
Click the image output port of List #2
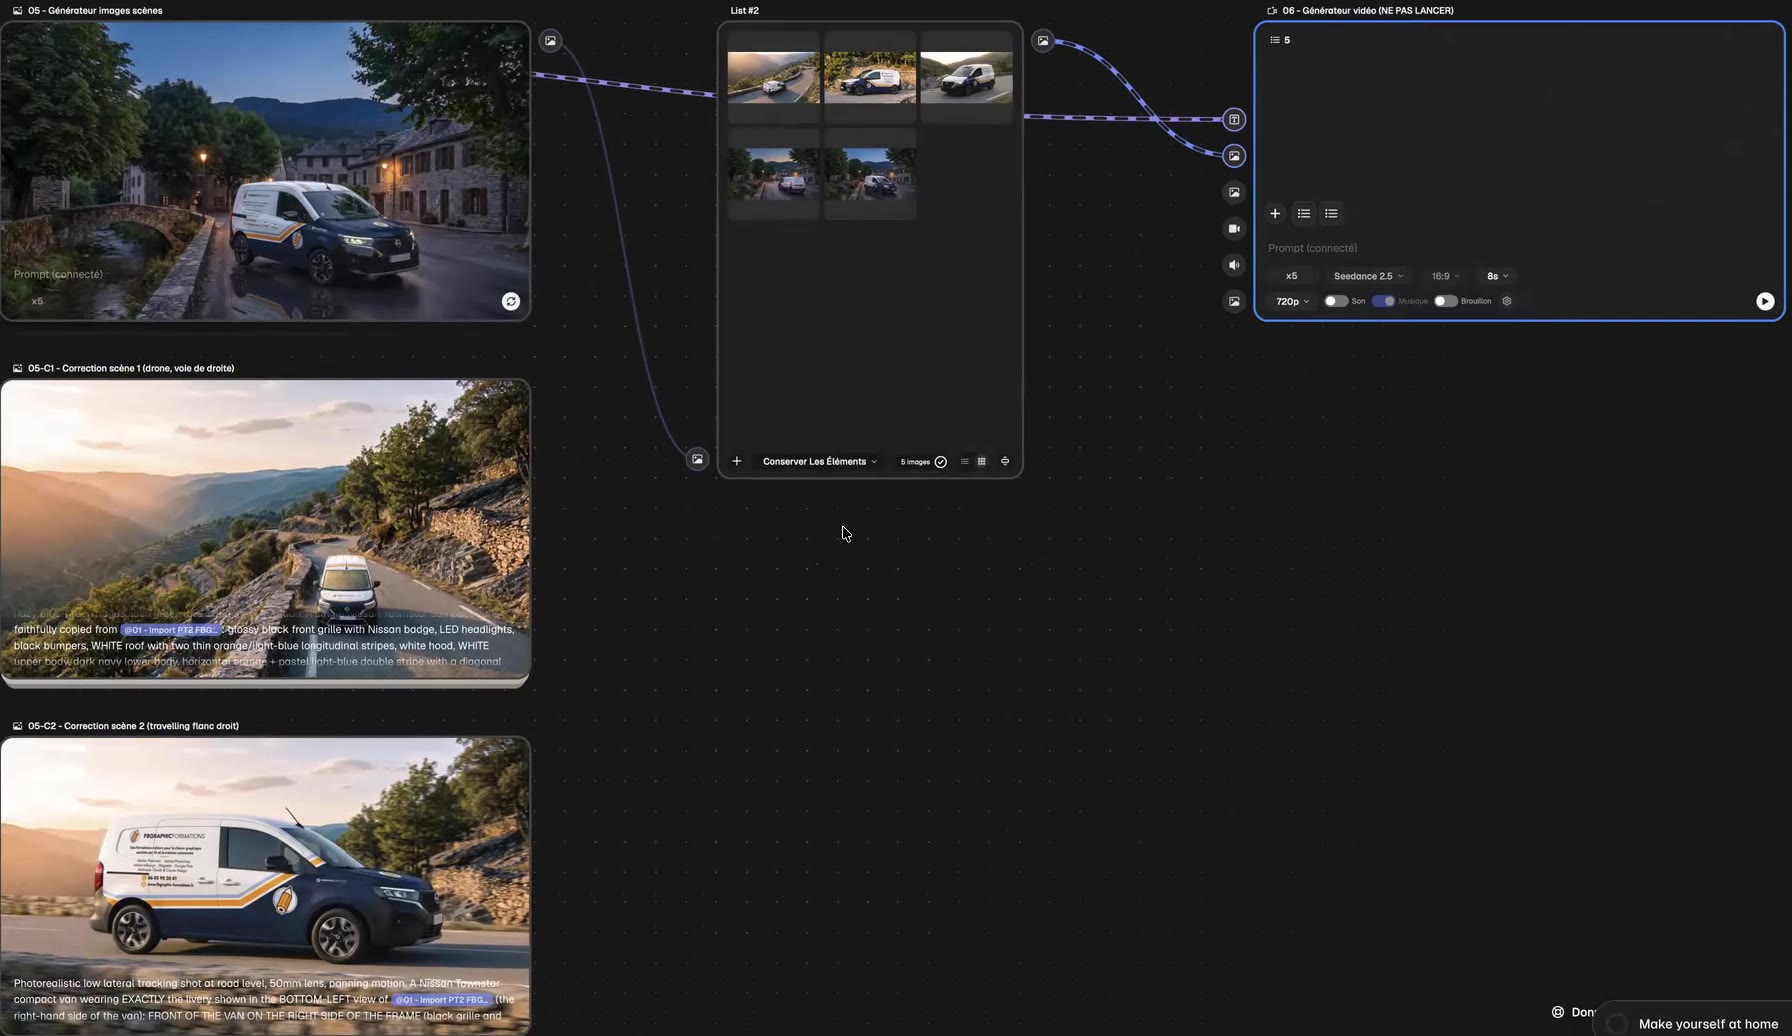1043,41
